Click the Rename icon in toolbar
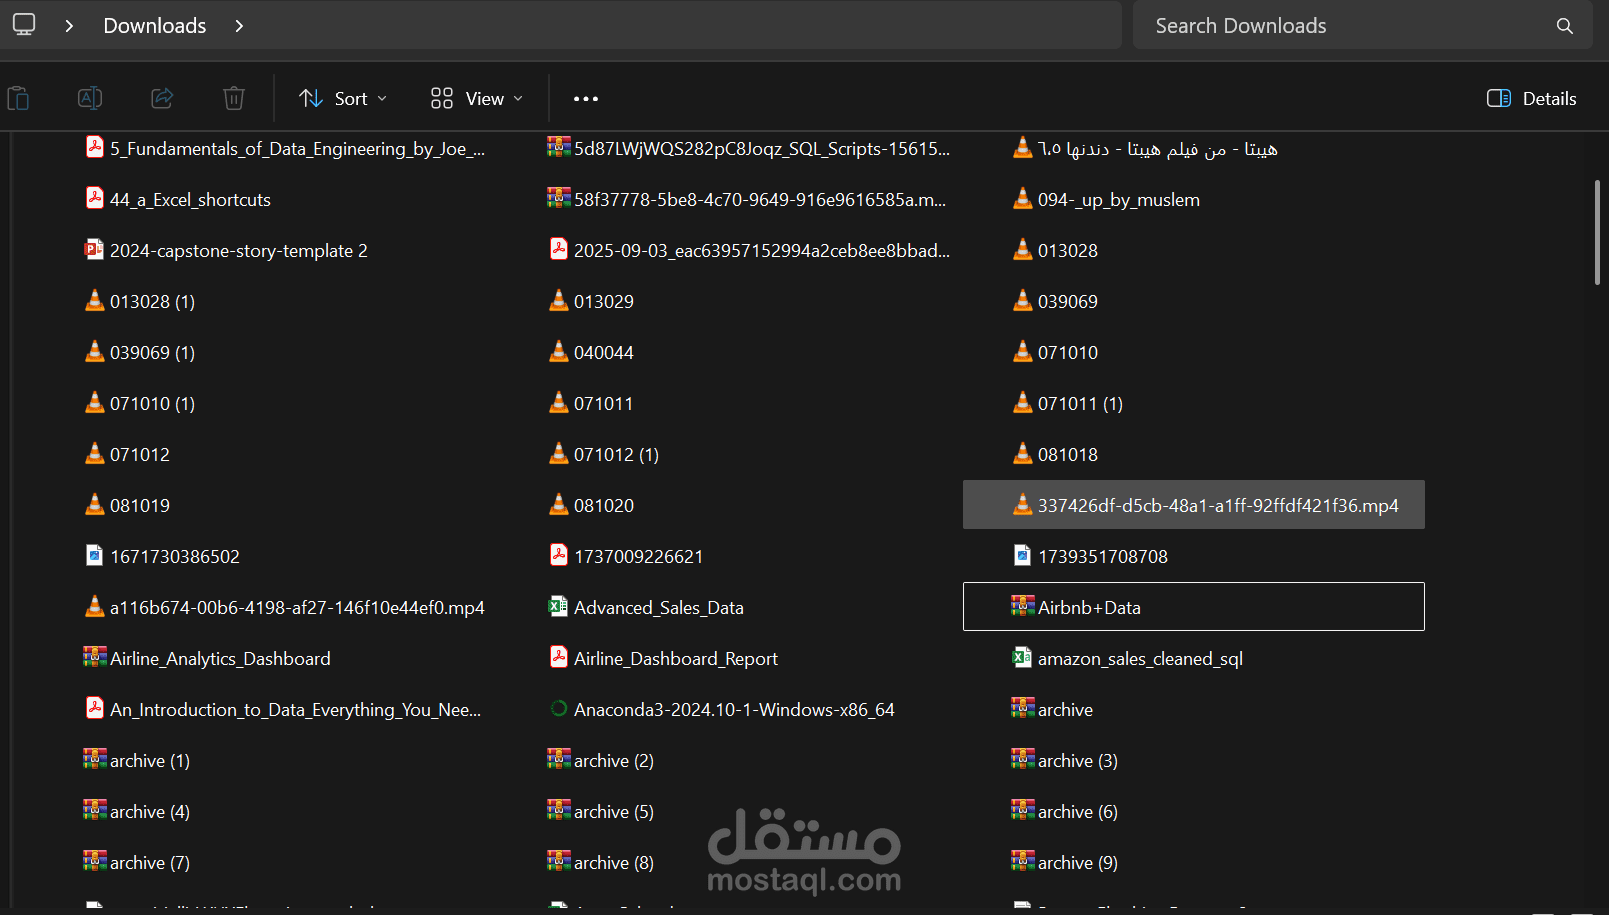This screenshot has width=1609, height=915. coord(90,98)
